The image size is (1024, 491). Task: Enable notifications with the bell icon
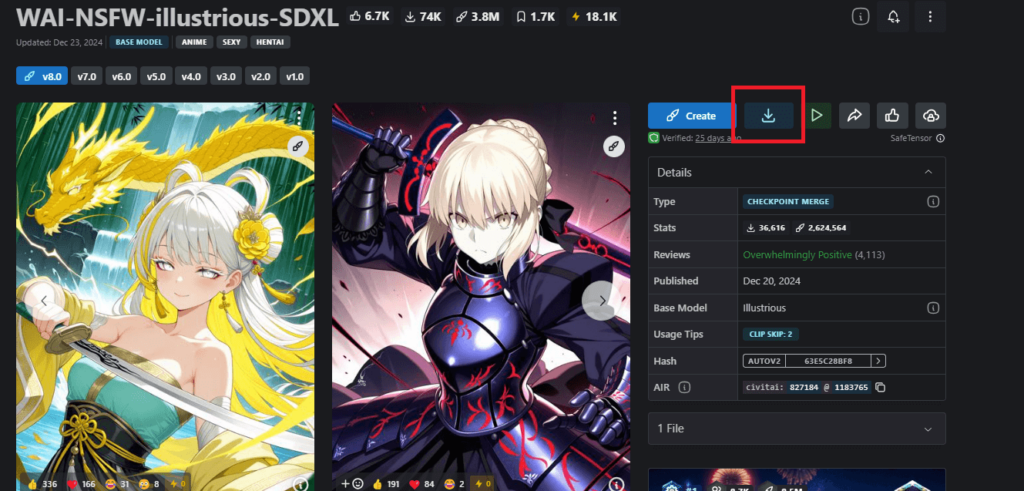coord(893,17)
